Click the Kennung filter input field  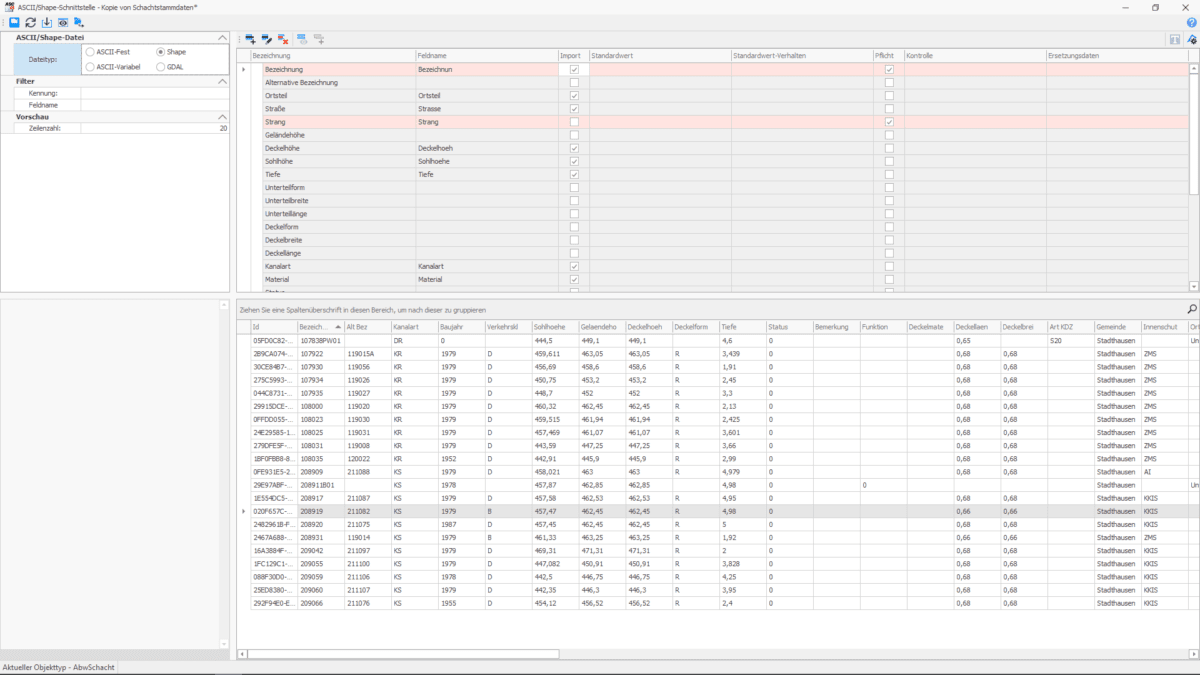click(155, 93)
